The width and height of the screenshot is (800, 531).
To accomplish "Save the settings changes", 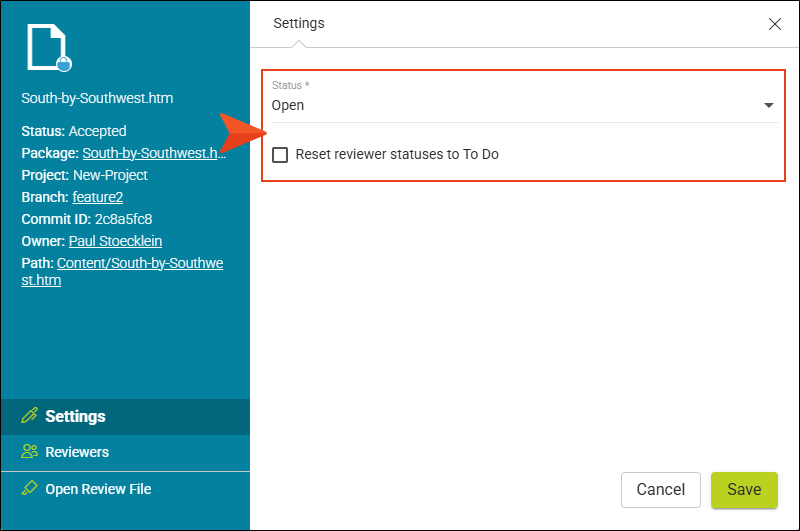I will click(744, 490).
